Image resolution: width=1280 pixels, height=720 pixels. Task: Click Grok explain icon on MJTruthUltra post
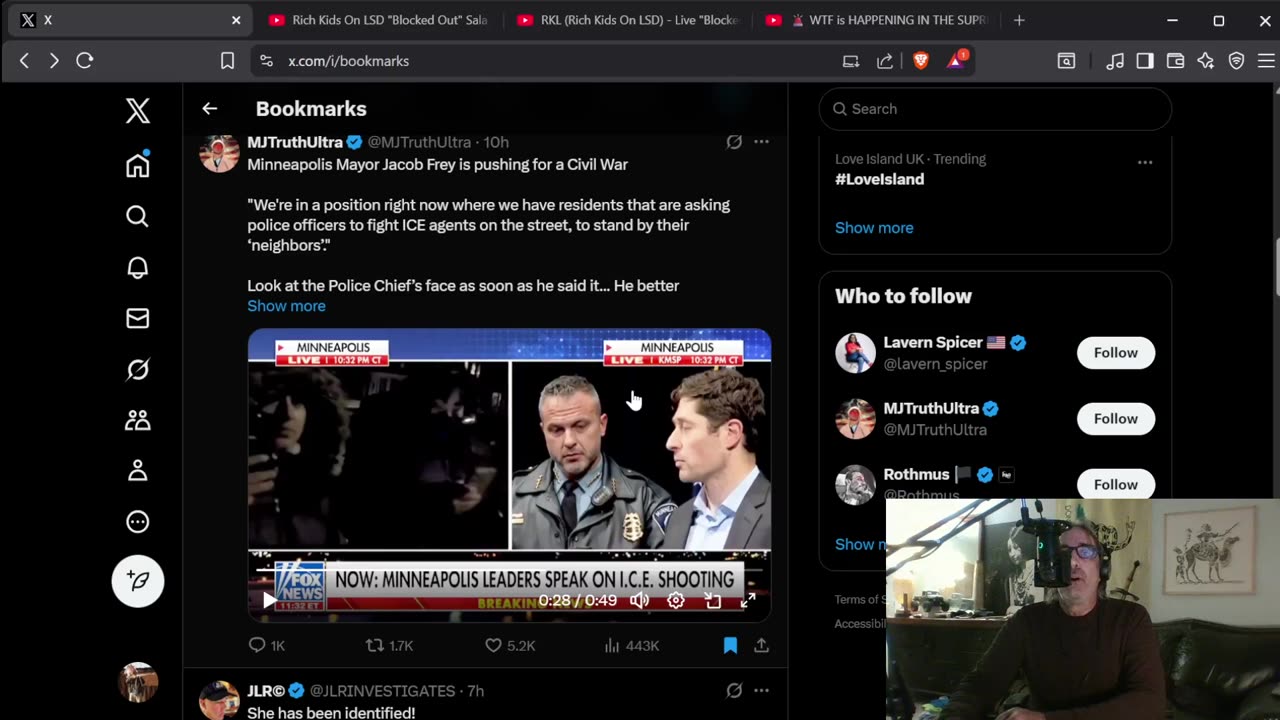pos(734,142)
